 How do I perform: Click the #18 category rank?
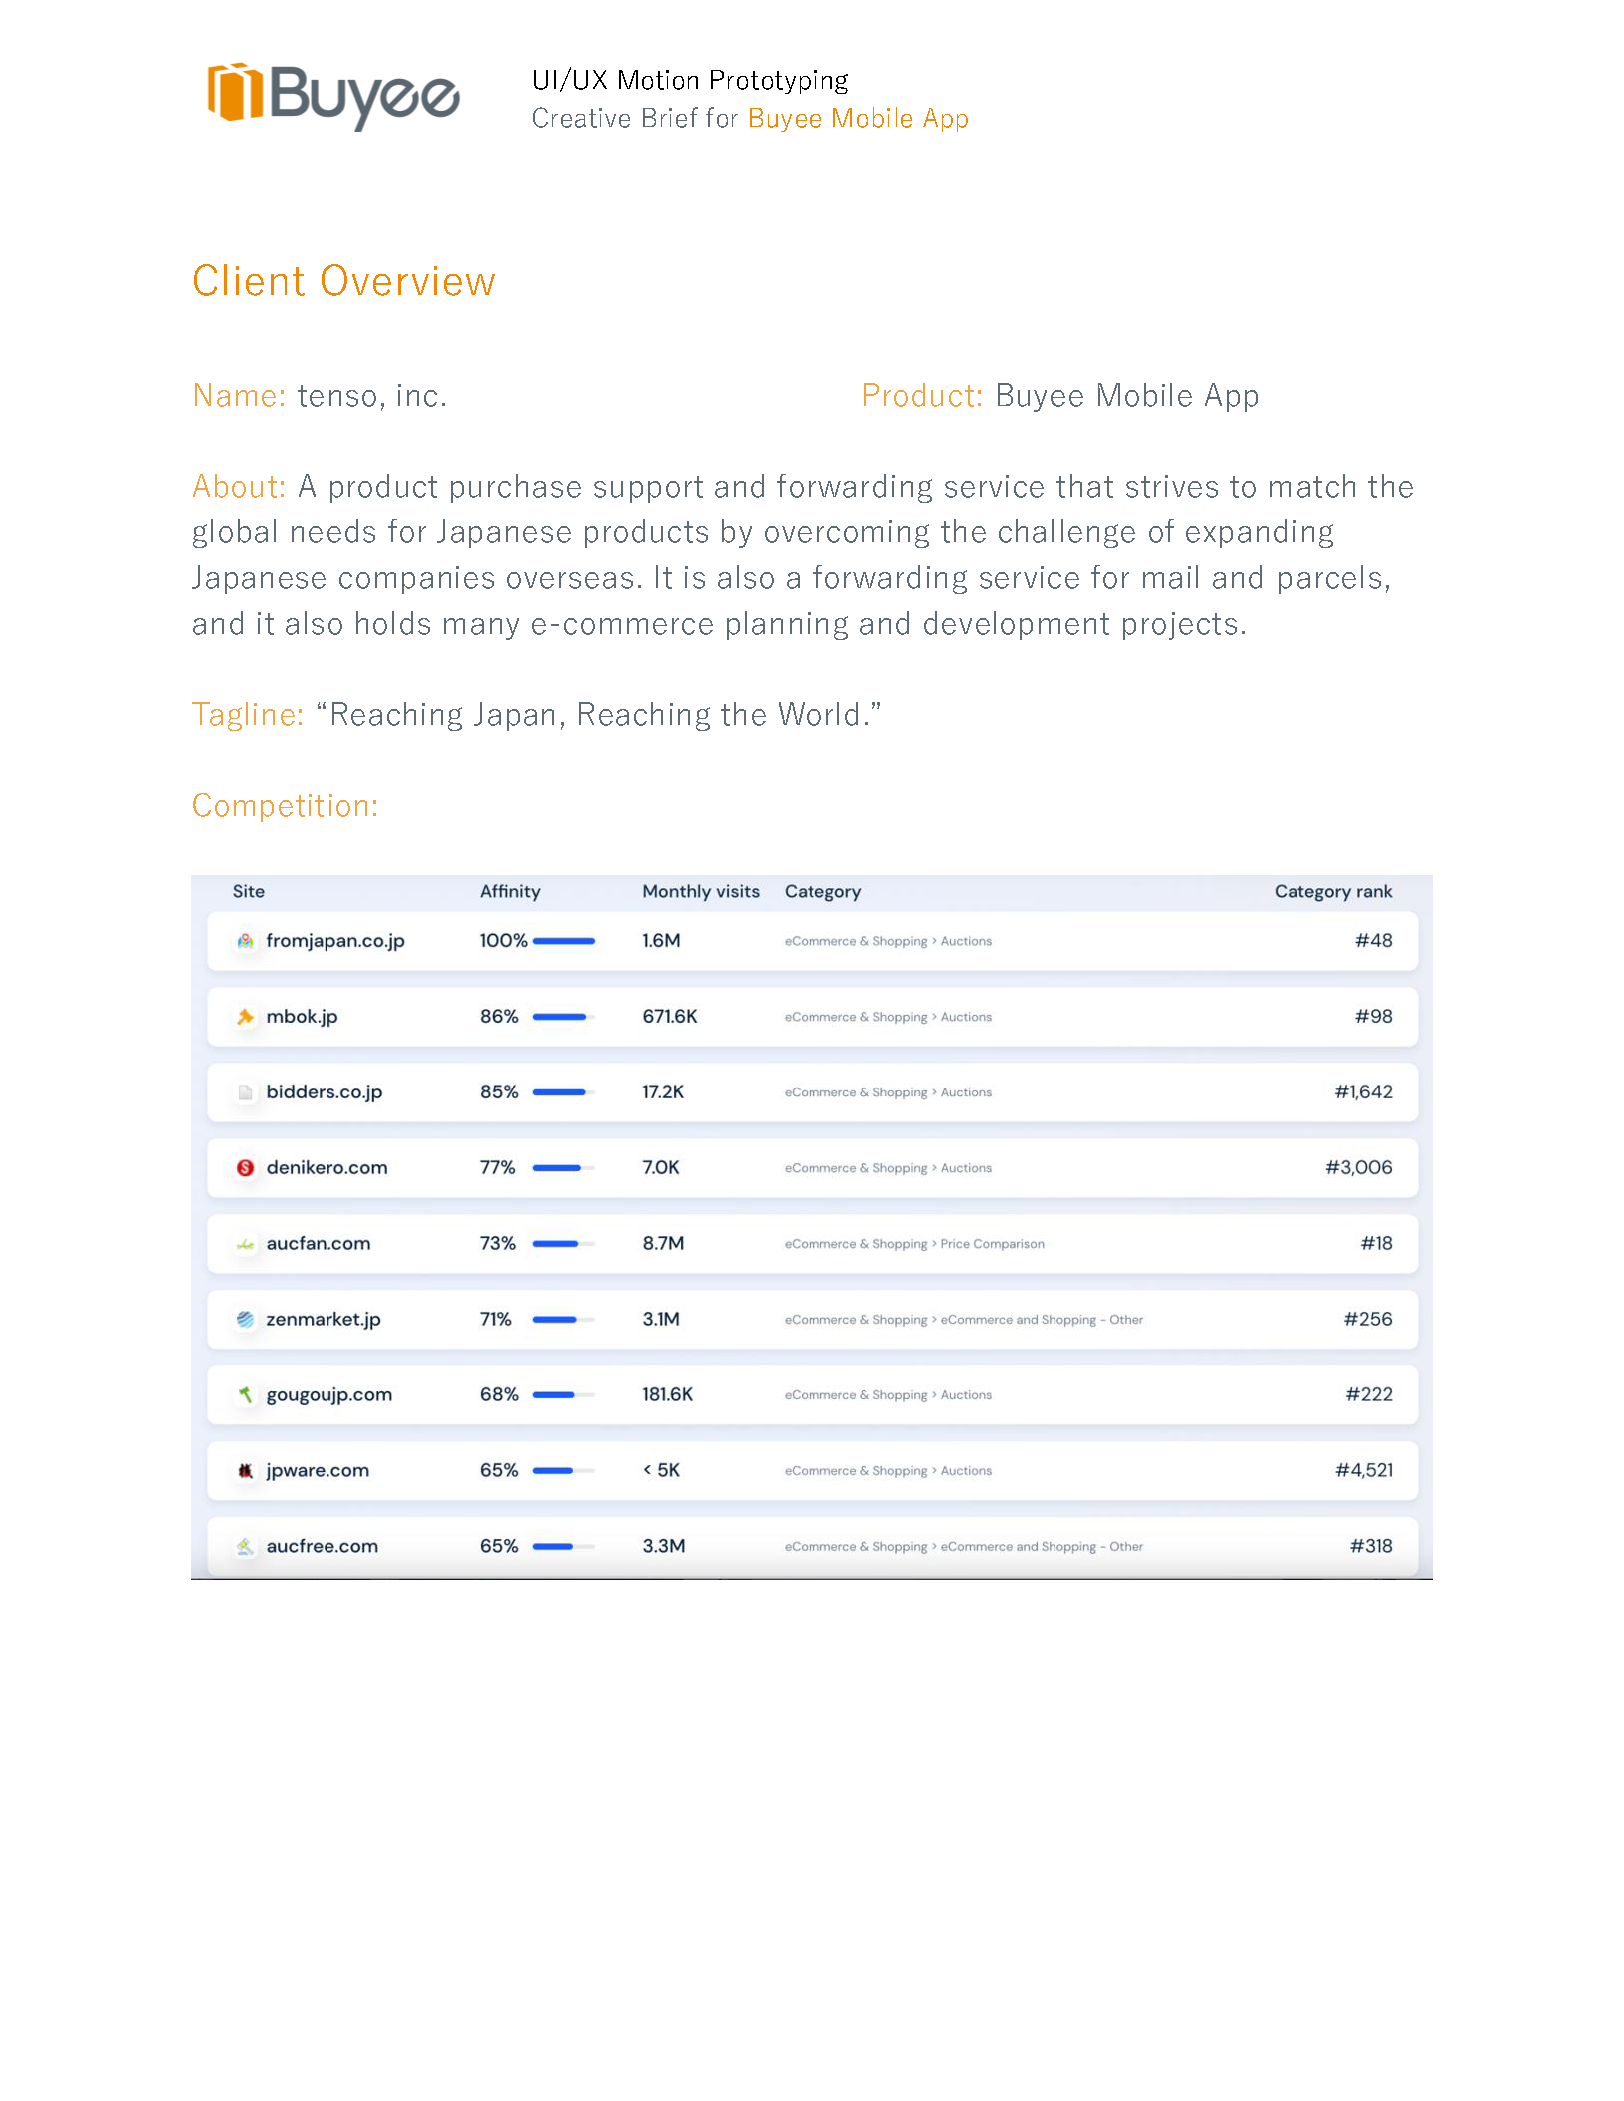(1376, 1244)
